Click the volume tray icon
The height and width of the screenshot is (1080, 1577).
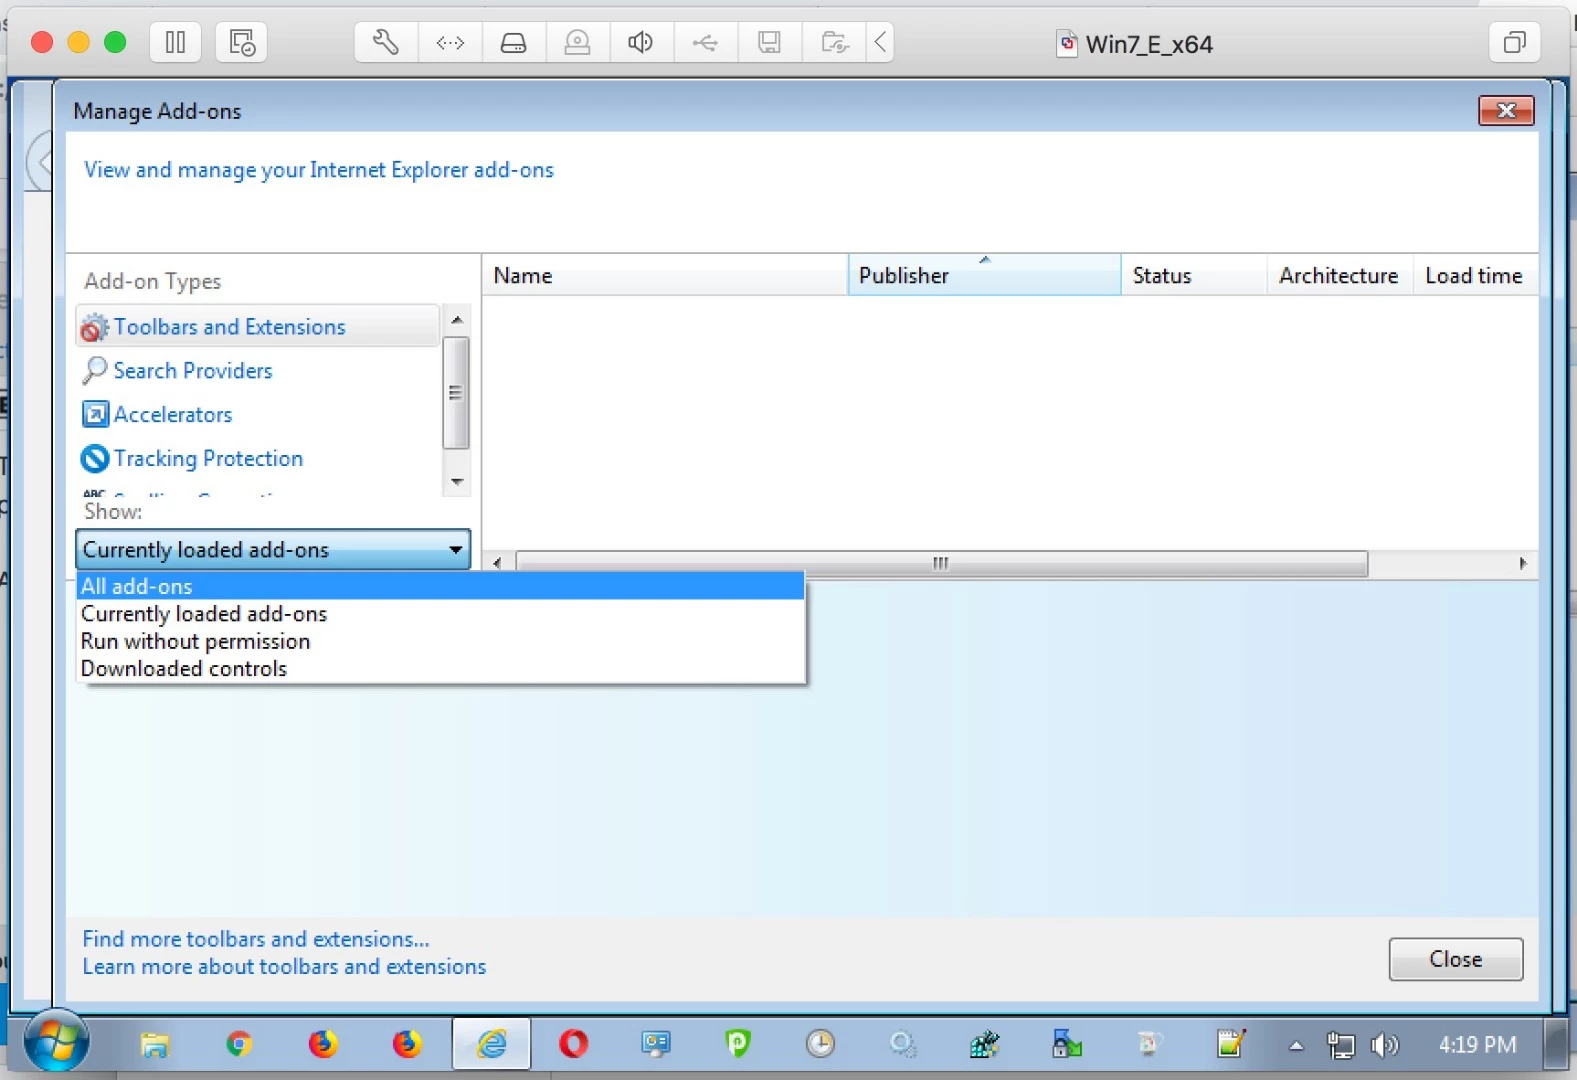click(1385, 1046)
